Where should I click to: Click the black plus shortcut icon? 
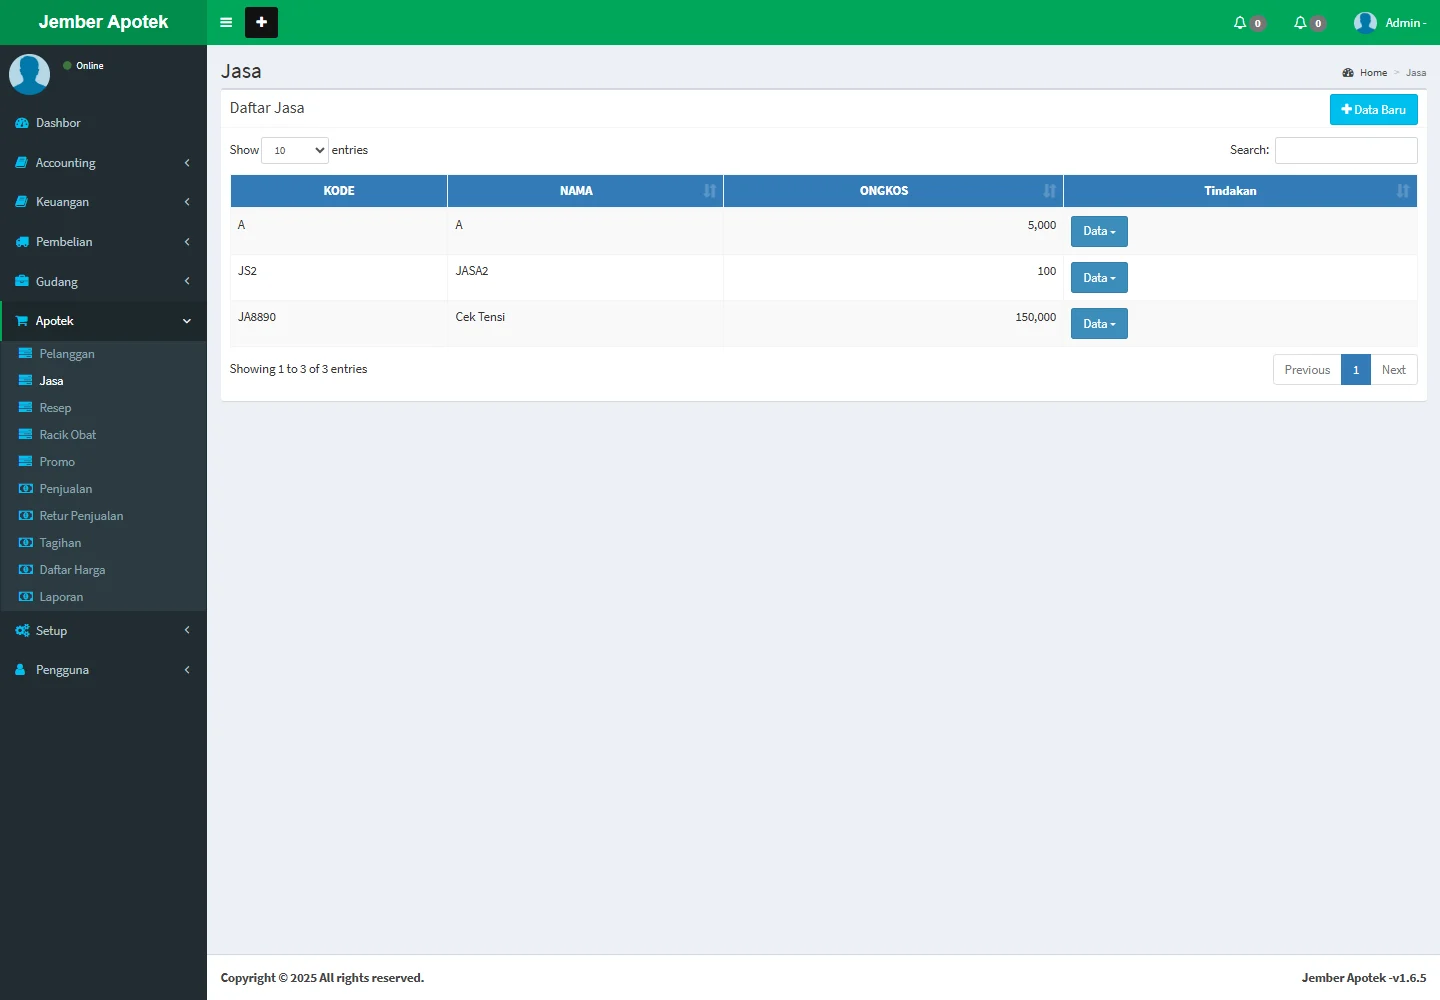point(261,22)
